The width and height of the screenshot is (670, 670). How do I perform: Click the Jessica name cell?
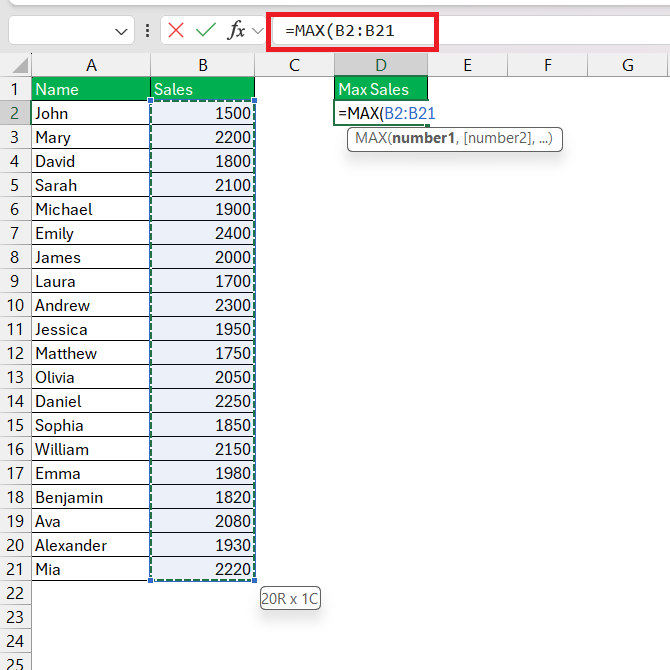coord(91,329)
